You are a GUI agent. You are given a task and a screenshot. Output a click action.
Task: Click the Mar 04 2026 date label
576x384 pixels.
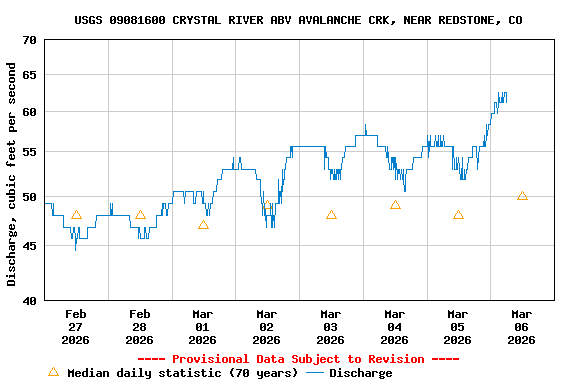(x=395, y=327)
